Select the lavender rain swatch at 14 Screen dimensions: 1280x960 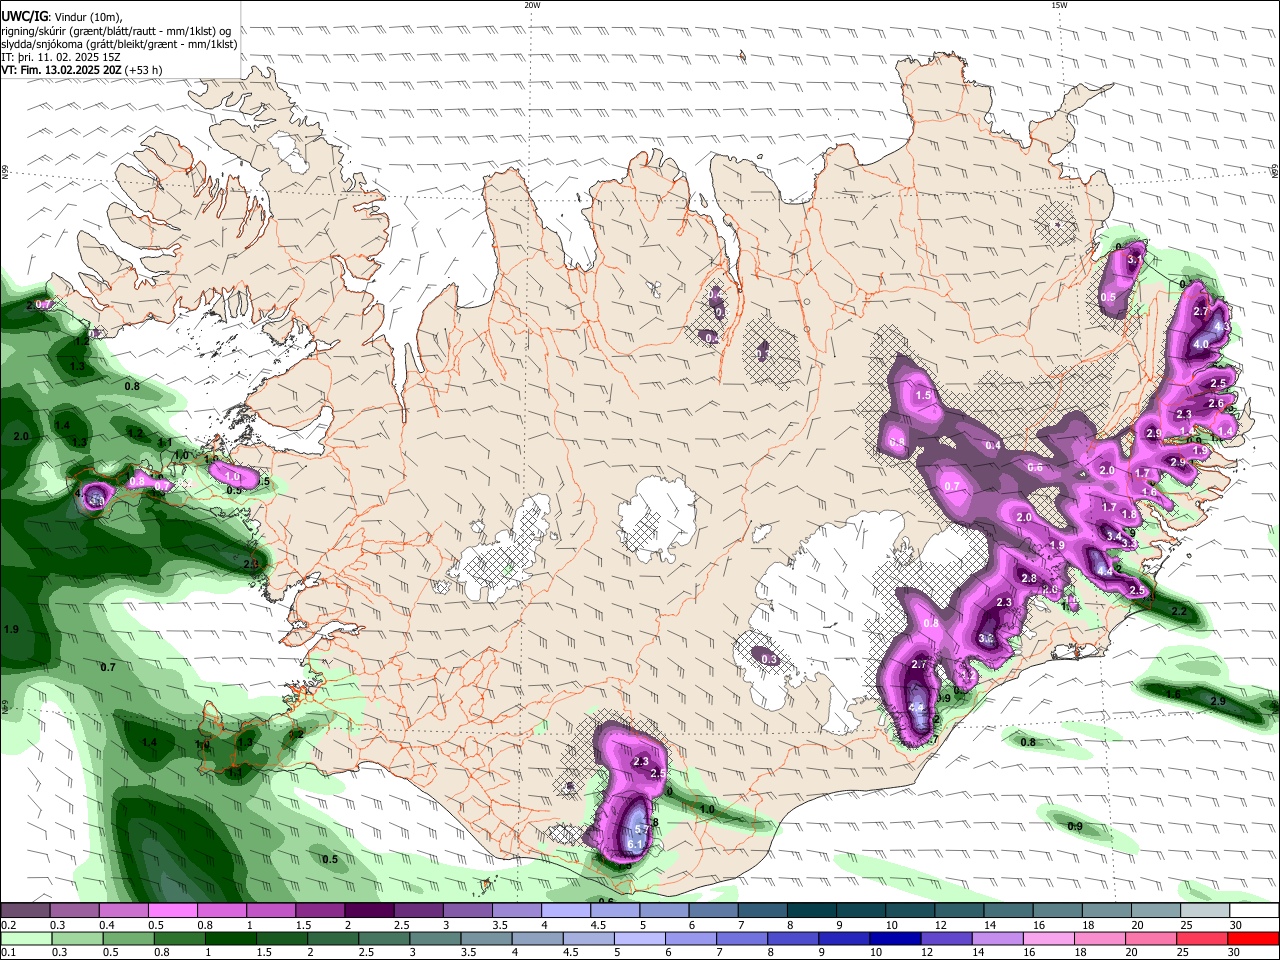(x=997, y=939)
